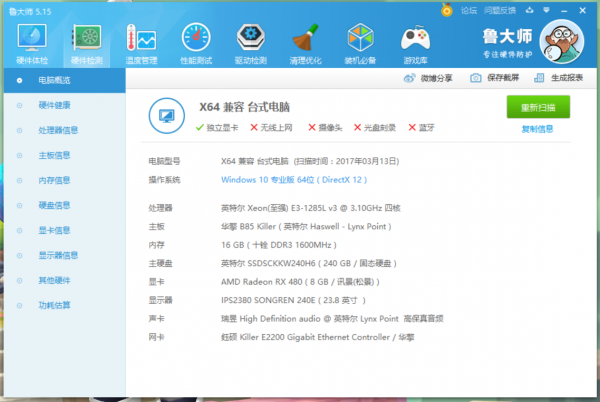Open Windows 10 专业版 64位 link
This screenshot has width=600, height=402.
(294, 180)
